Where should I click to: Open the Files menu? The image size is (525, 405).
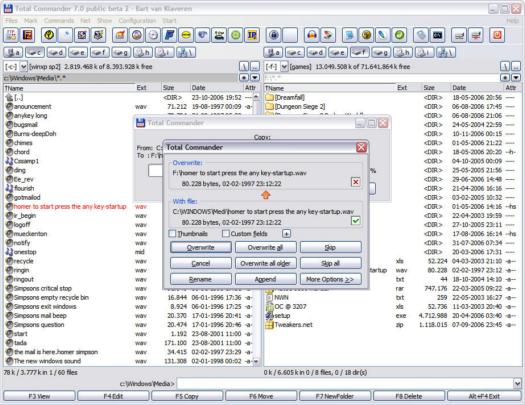(x=11, y=21)
